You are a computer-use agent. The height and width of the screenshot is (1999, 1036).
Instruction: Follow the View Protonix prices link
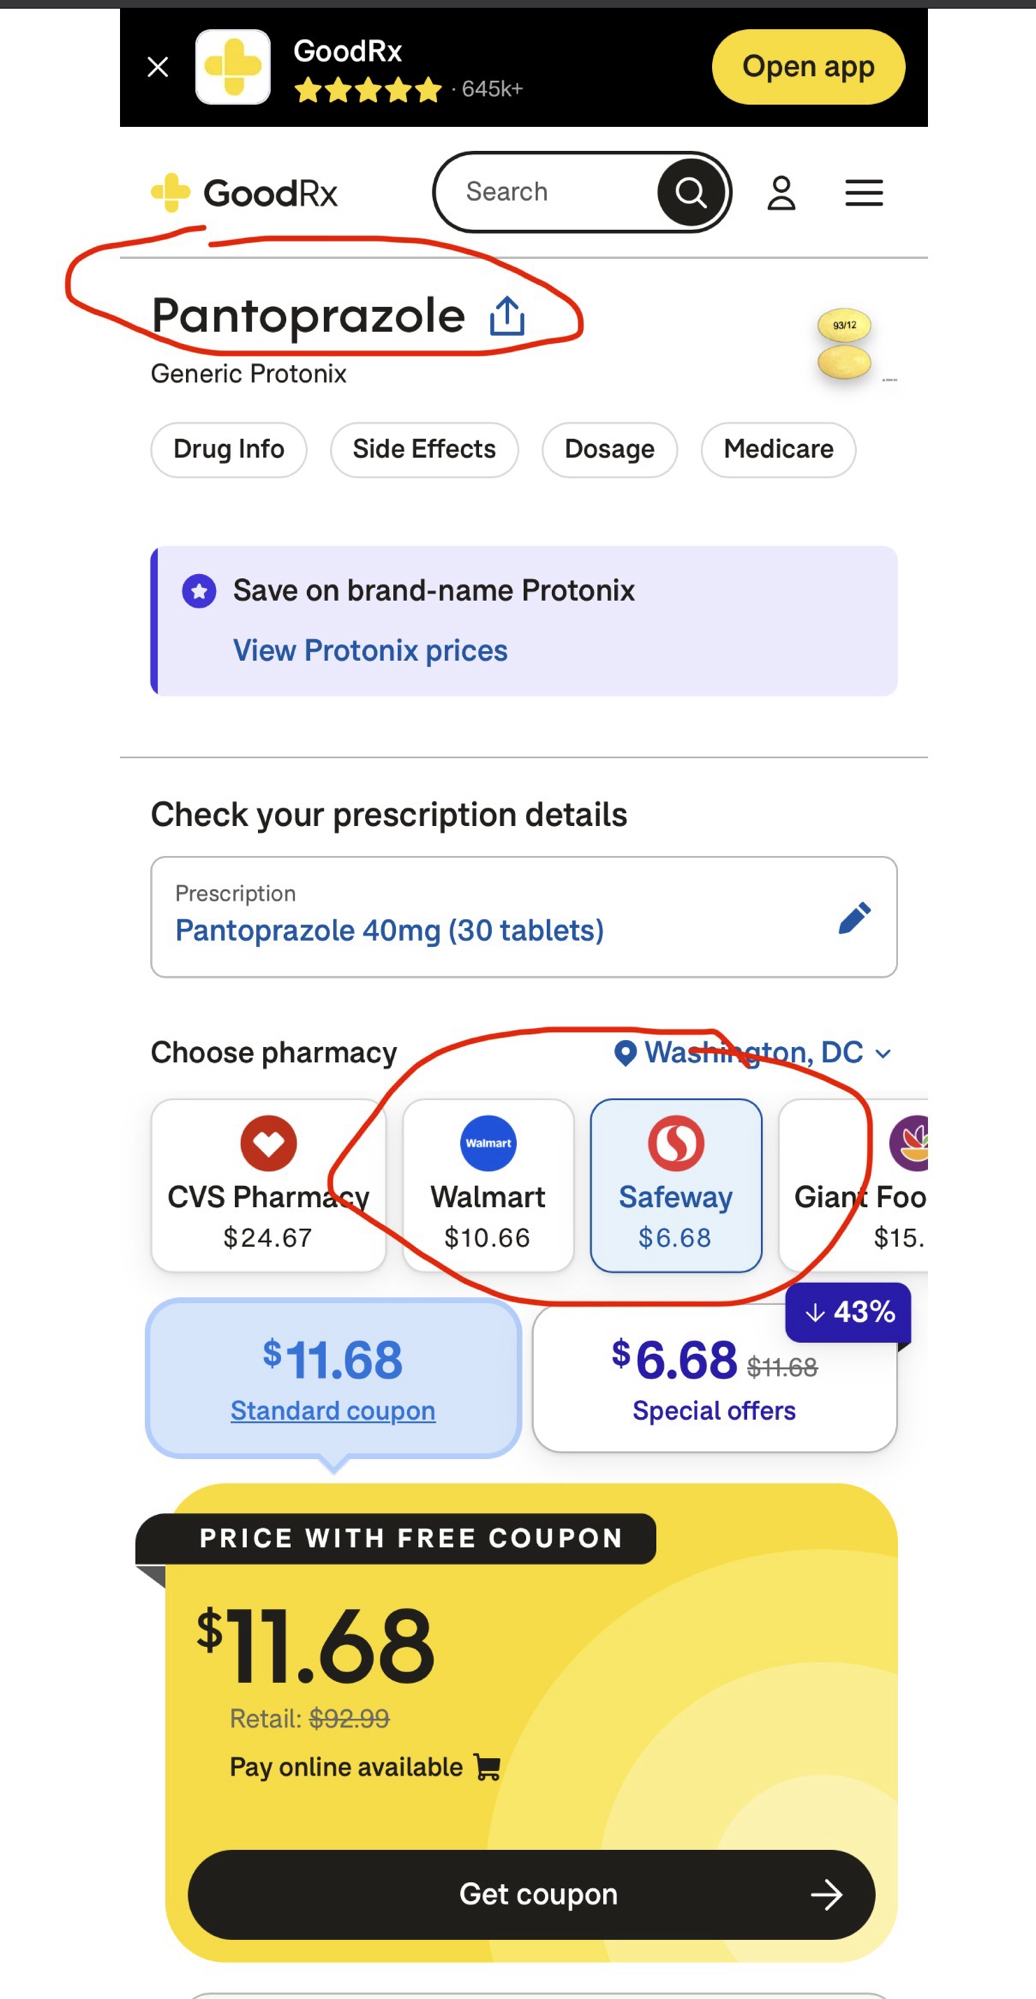coord(370,651)
